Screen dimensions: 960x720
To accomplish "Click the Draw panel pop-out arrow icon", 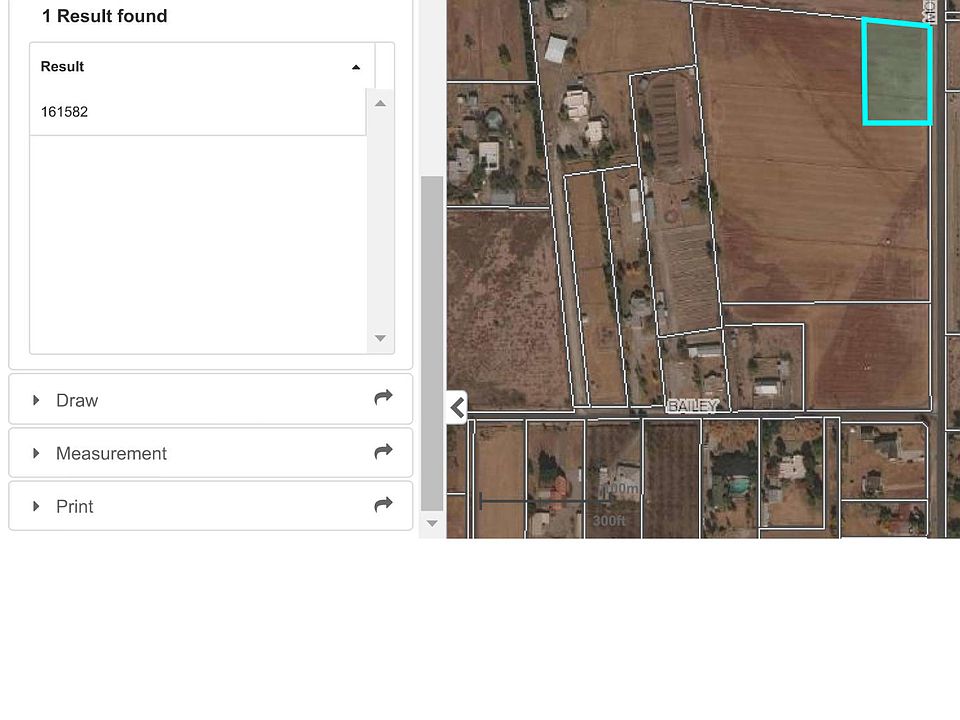I will pyautogui.click(x=383, y=398).
